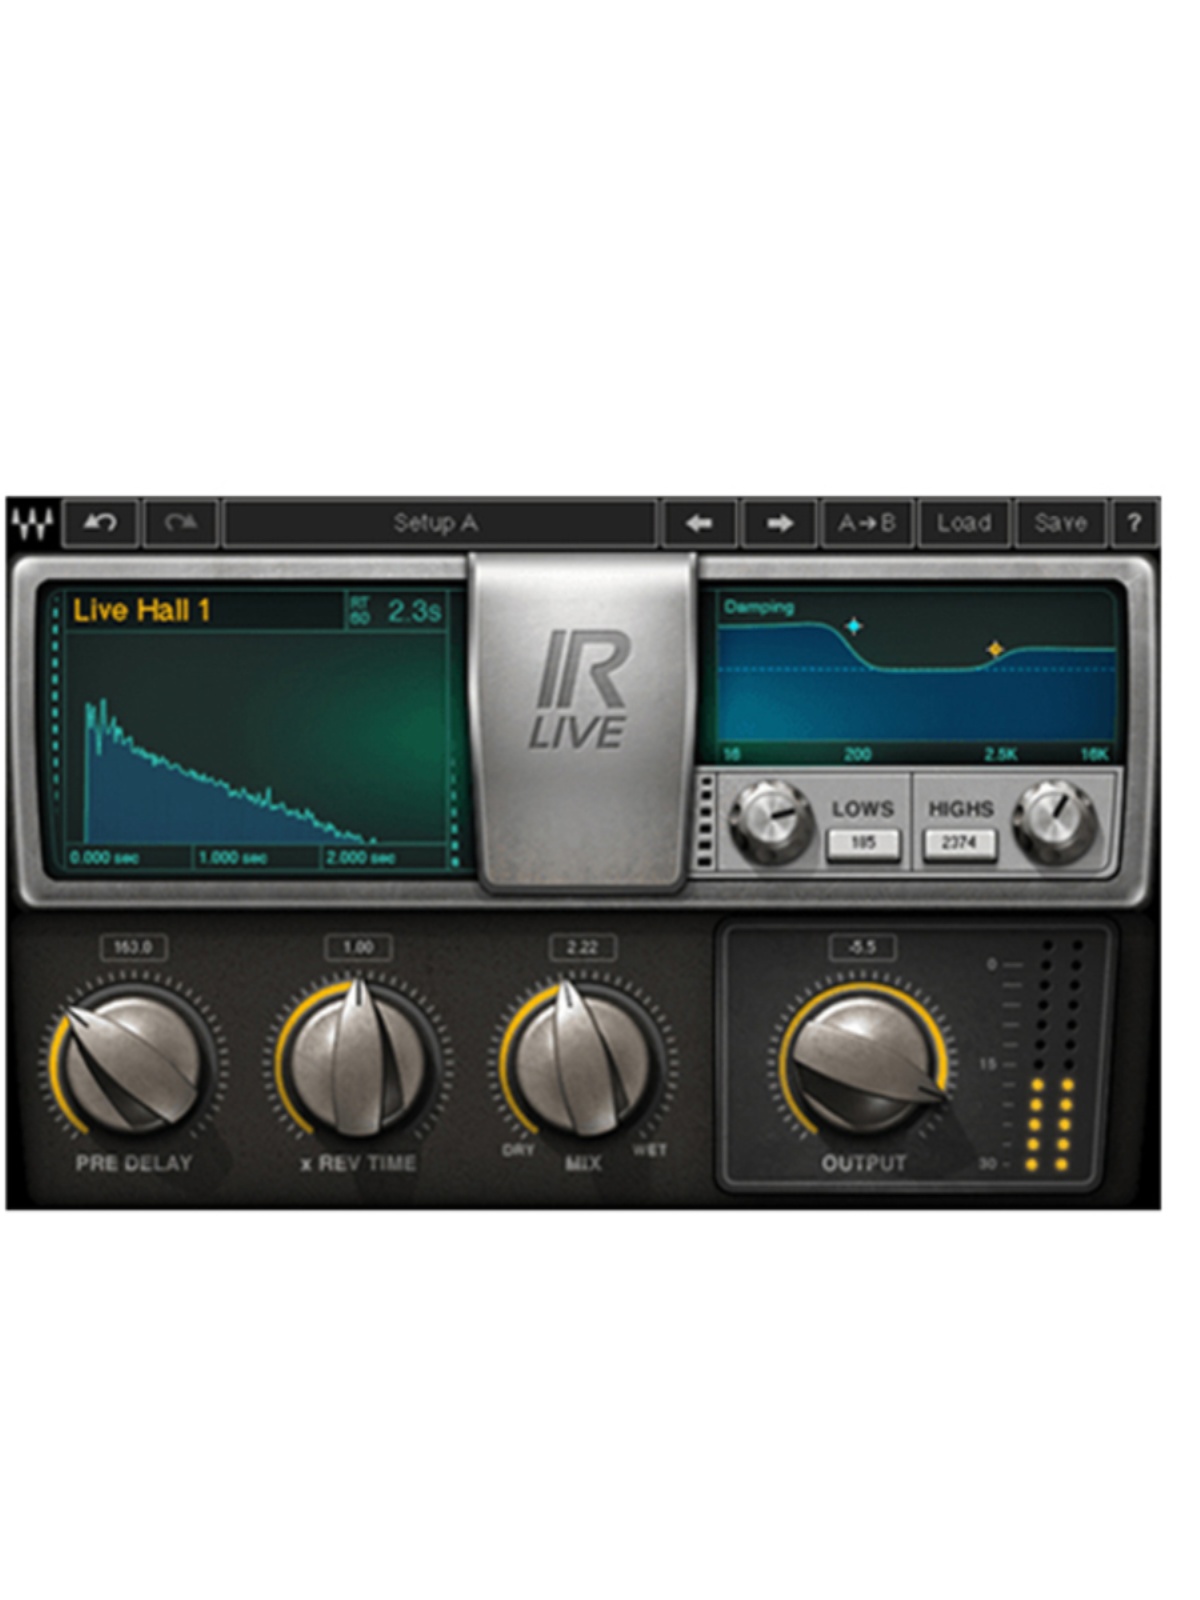Click the 0.000 sec time axis label

(104, 858)
